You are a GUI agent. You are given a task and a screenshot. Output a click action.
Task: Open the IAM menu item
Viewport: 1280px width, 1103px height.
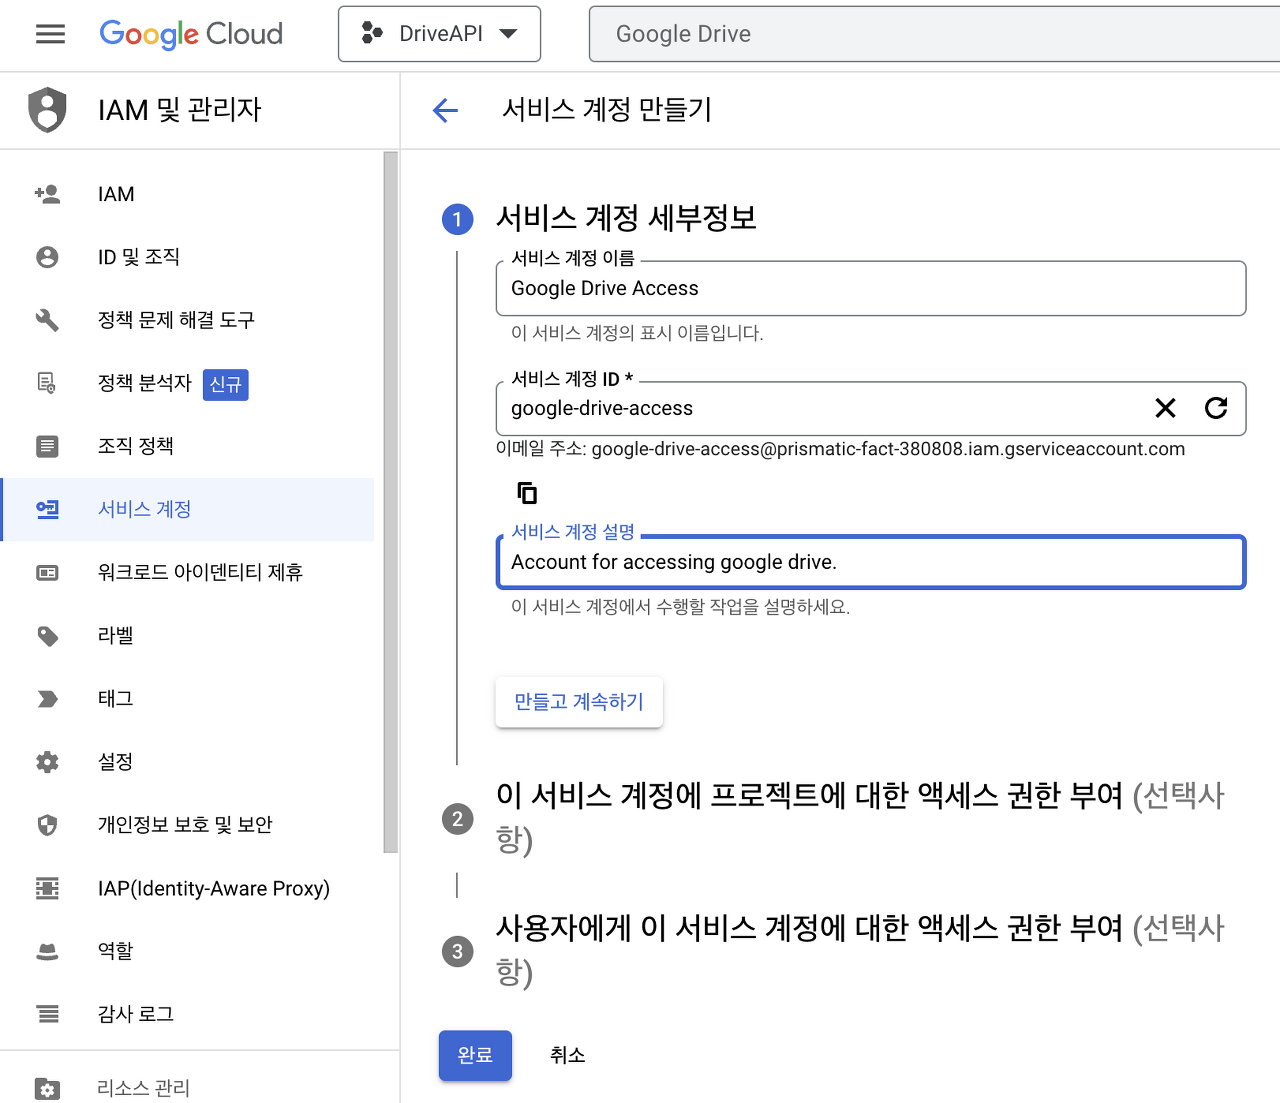tap(188, 194)
